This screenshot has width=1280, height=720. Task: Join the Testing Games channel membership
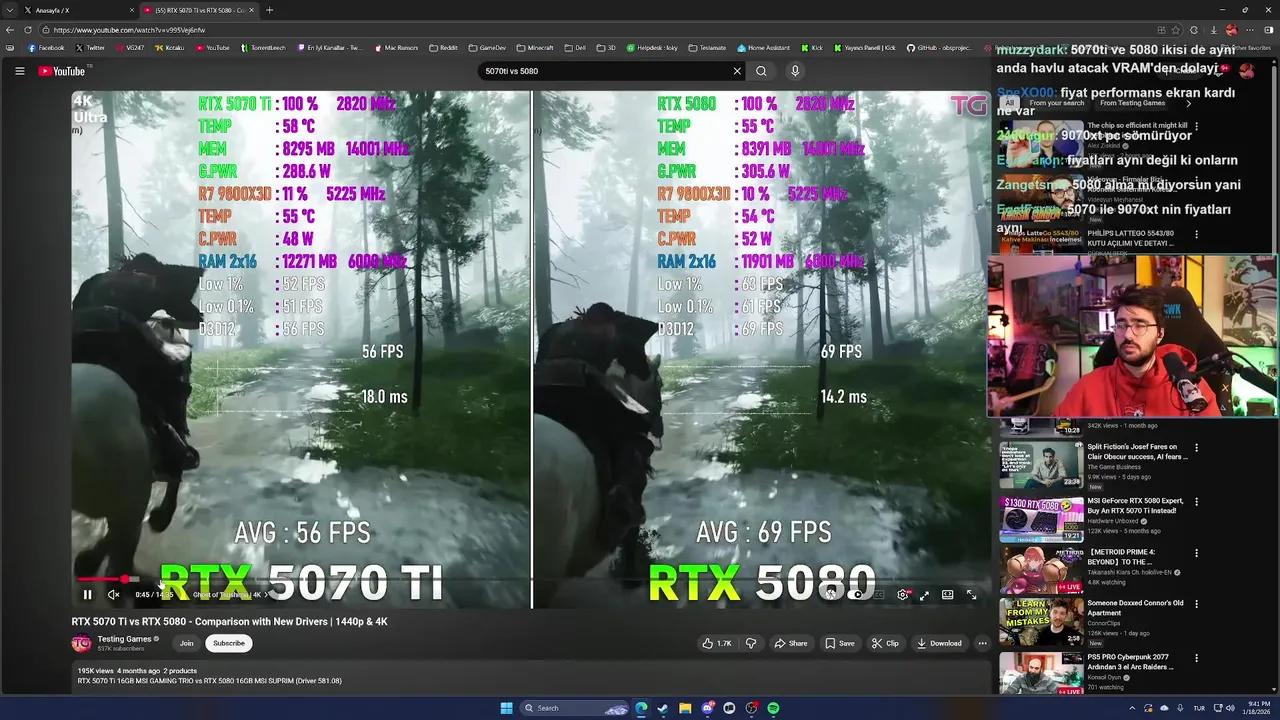[x=186, y=643]
